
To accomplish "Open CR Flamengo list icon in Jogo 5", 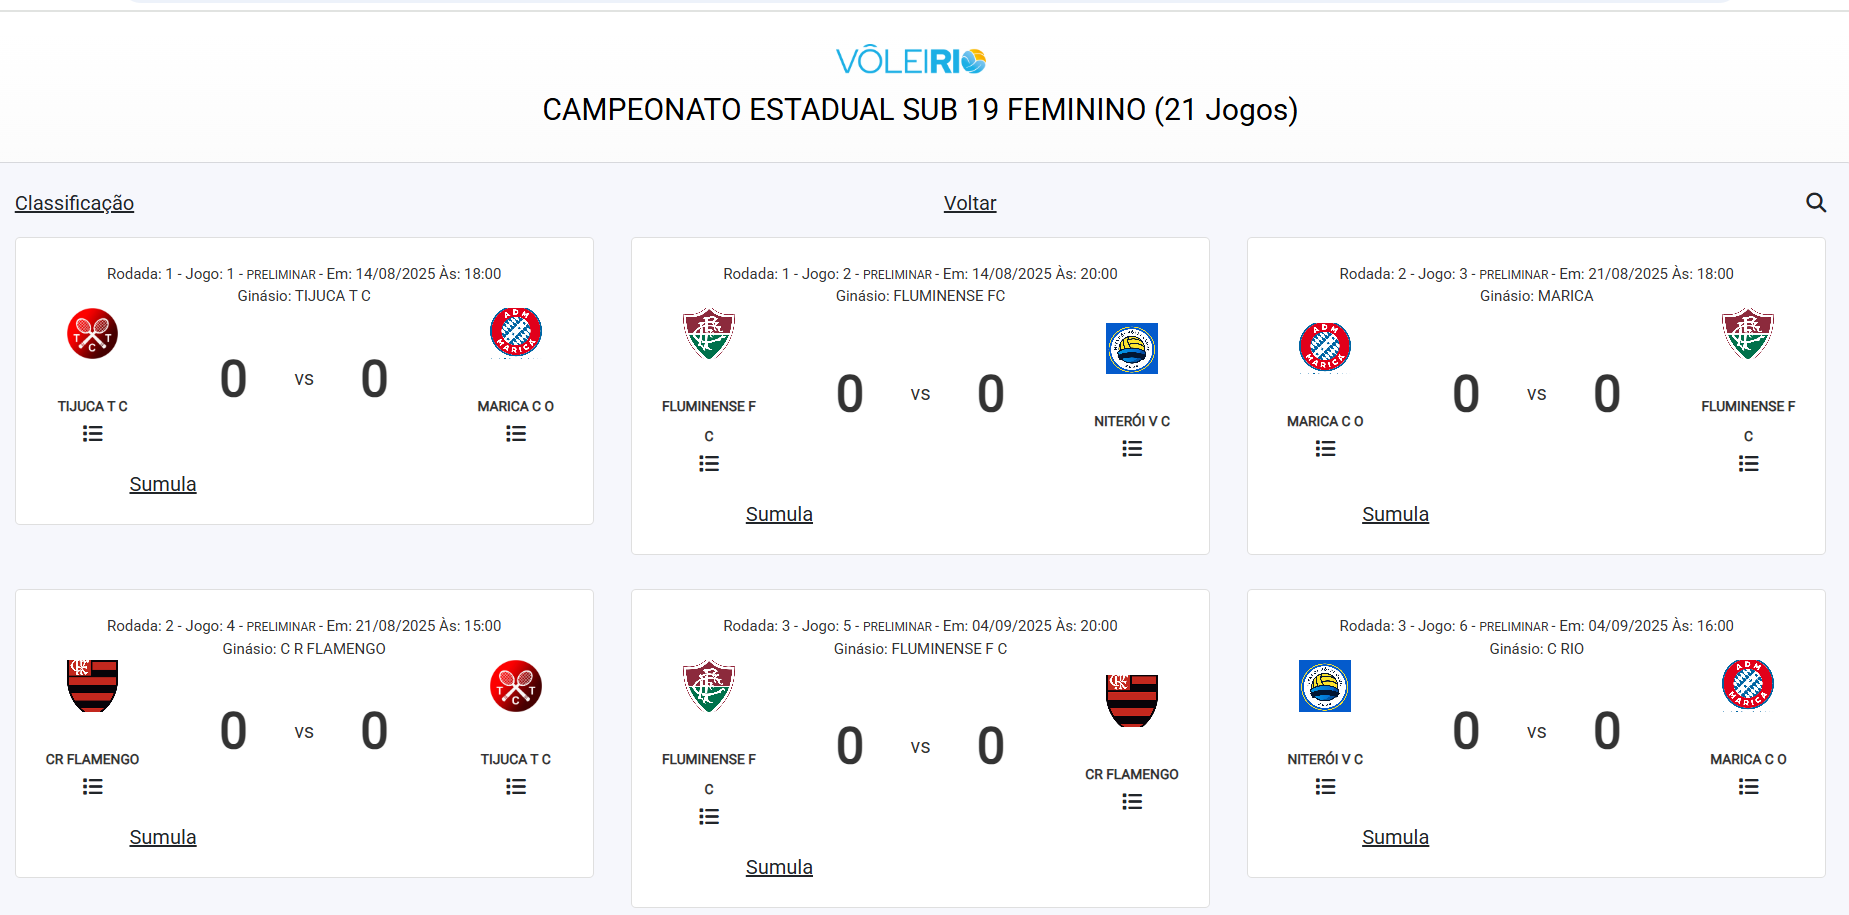I will 1132,802.
